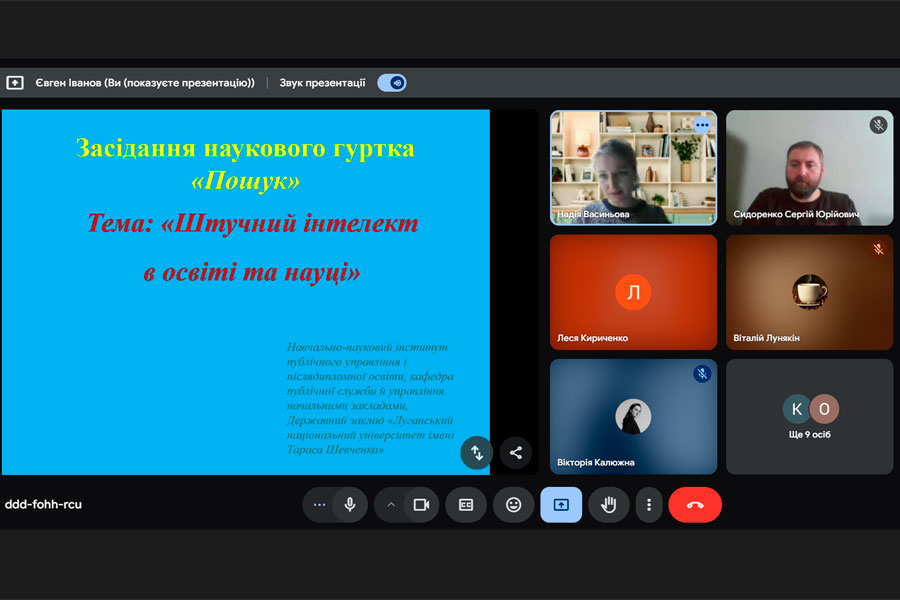
Task: Select Сидоренко Сергій Юрійович video tile
Action: tap(809, 168)
